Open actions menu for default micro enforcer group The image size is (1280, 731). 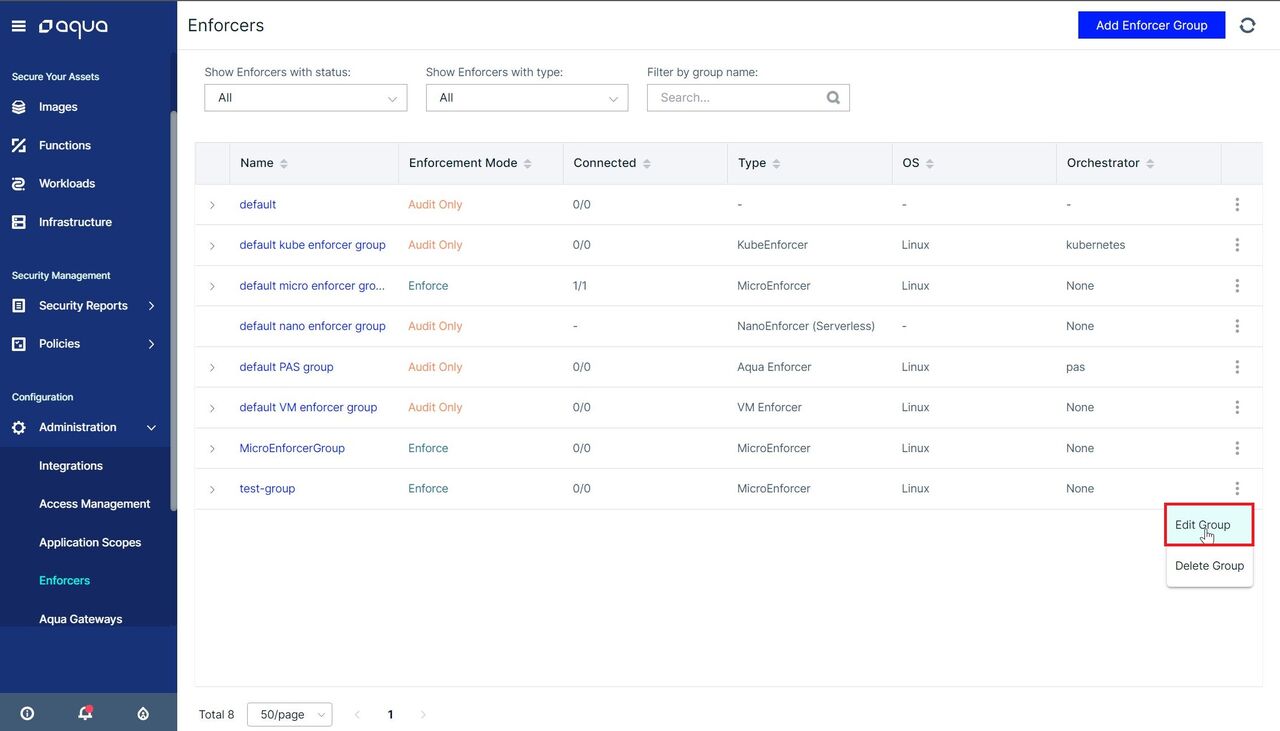pyautogui.click(x=1237, y=286)
